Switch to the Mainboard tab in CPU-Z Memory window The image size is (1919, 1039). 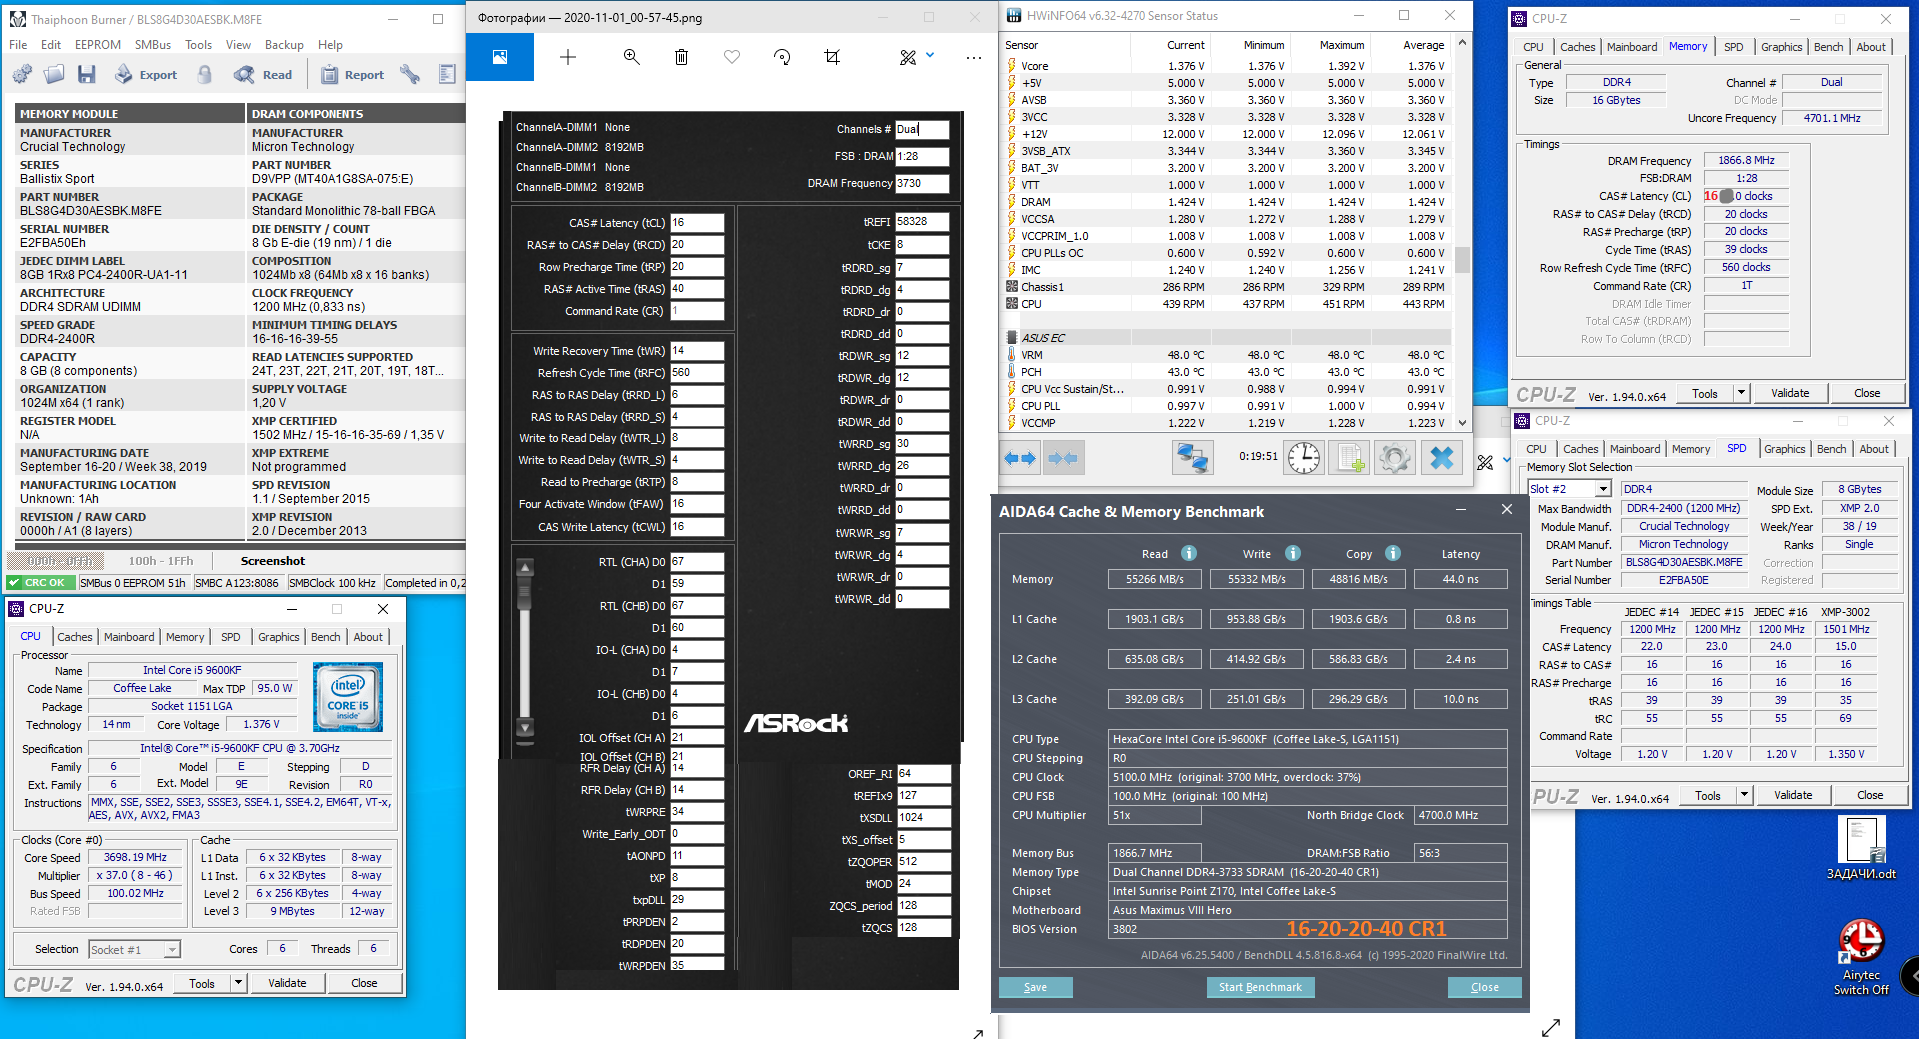pos(1632,47)
